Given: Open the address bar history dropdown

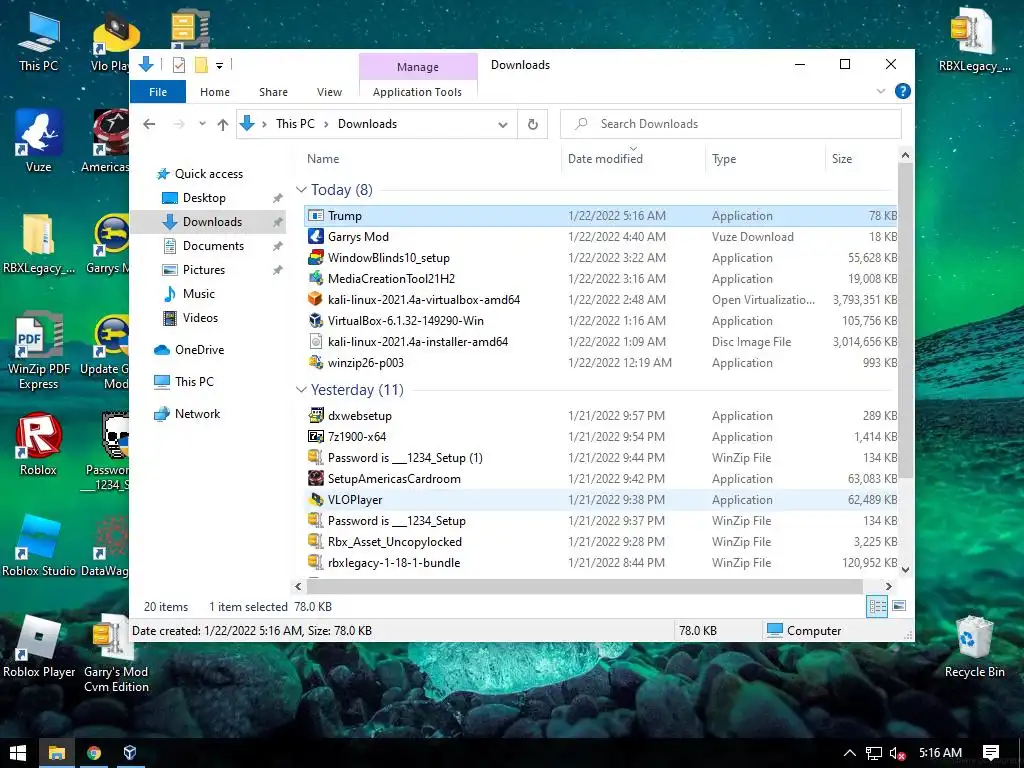Looking at the screenshot, I should point(503,124).
